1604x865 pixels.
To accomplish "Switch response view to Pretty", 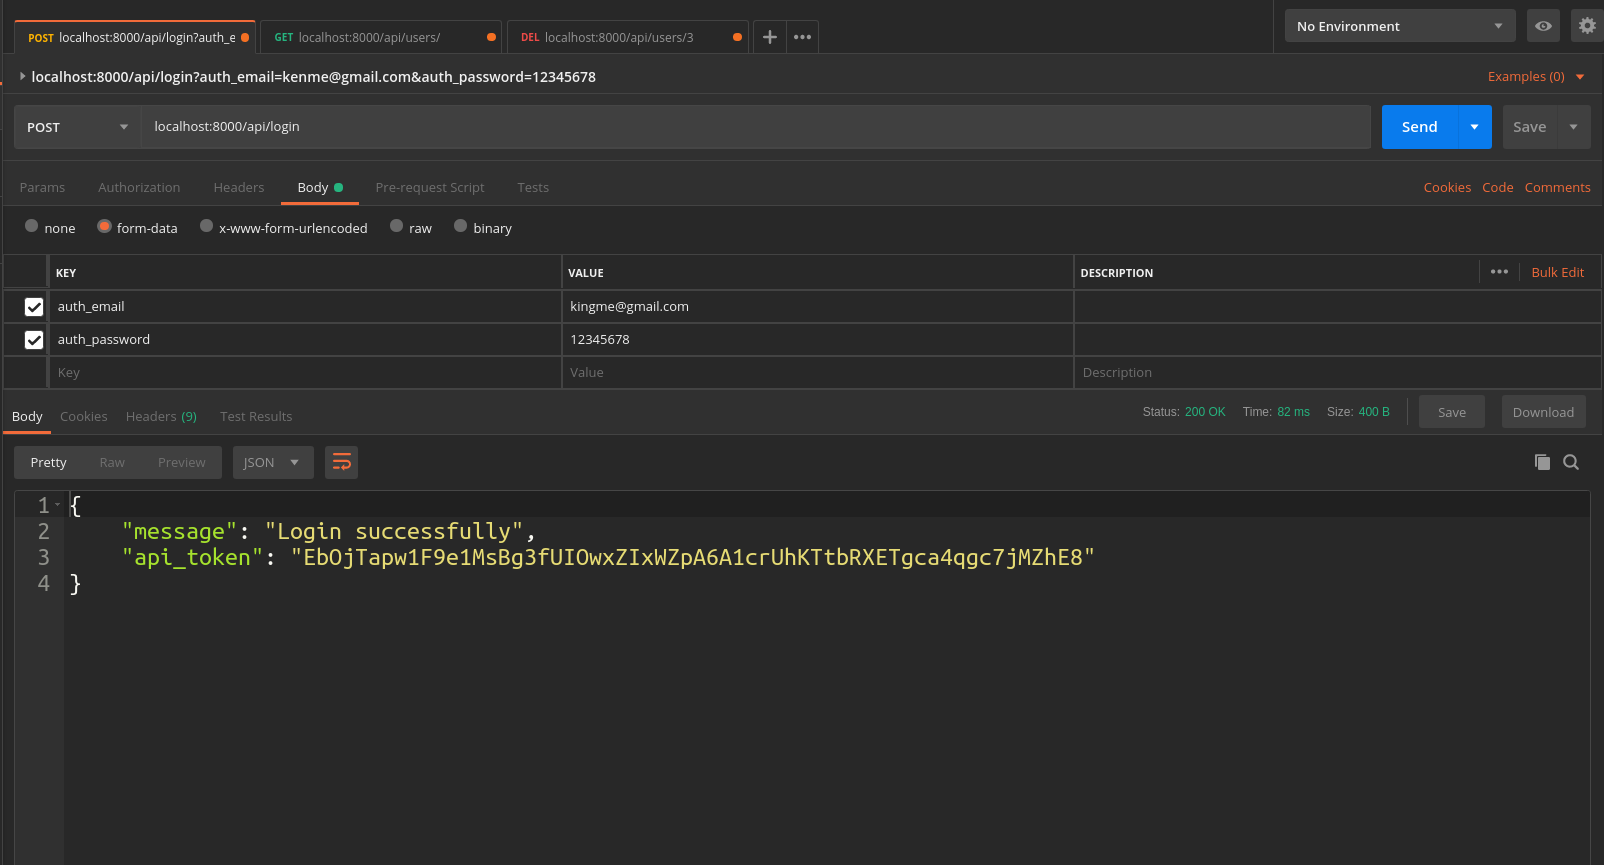I will point(48,462).
